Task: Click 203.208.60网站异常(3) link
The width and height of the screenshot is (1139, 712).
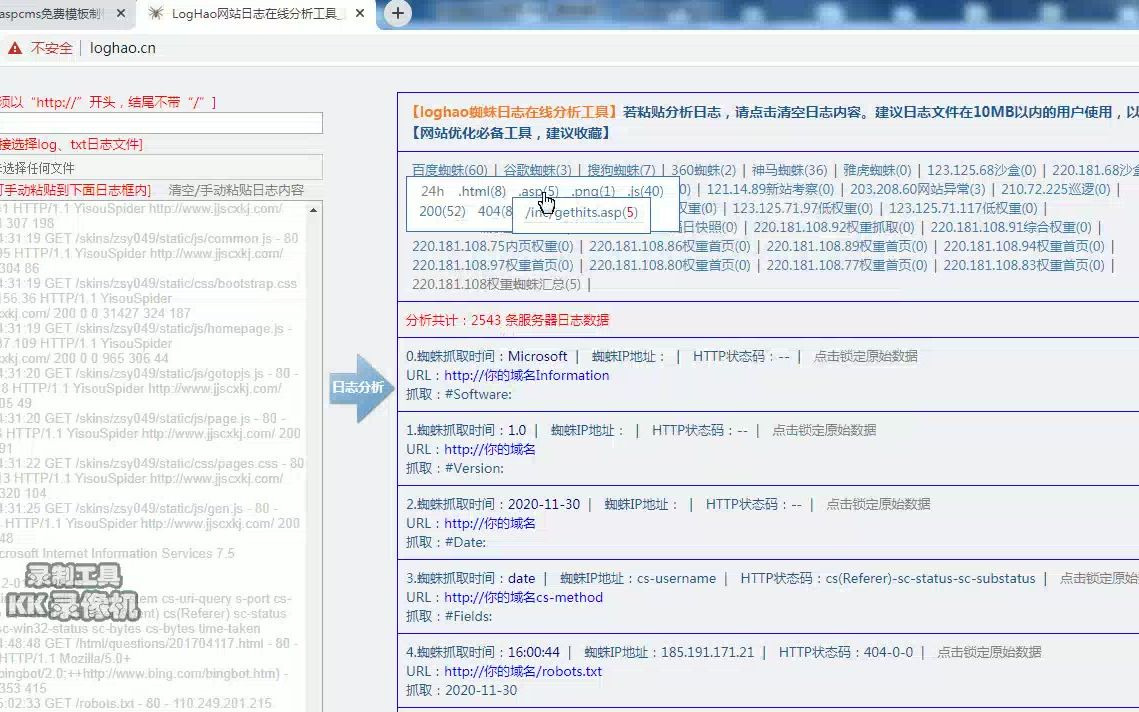Action: [917, 189]
